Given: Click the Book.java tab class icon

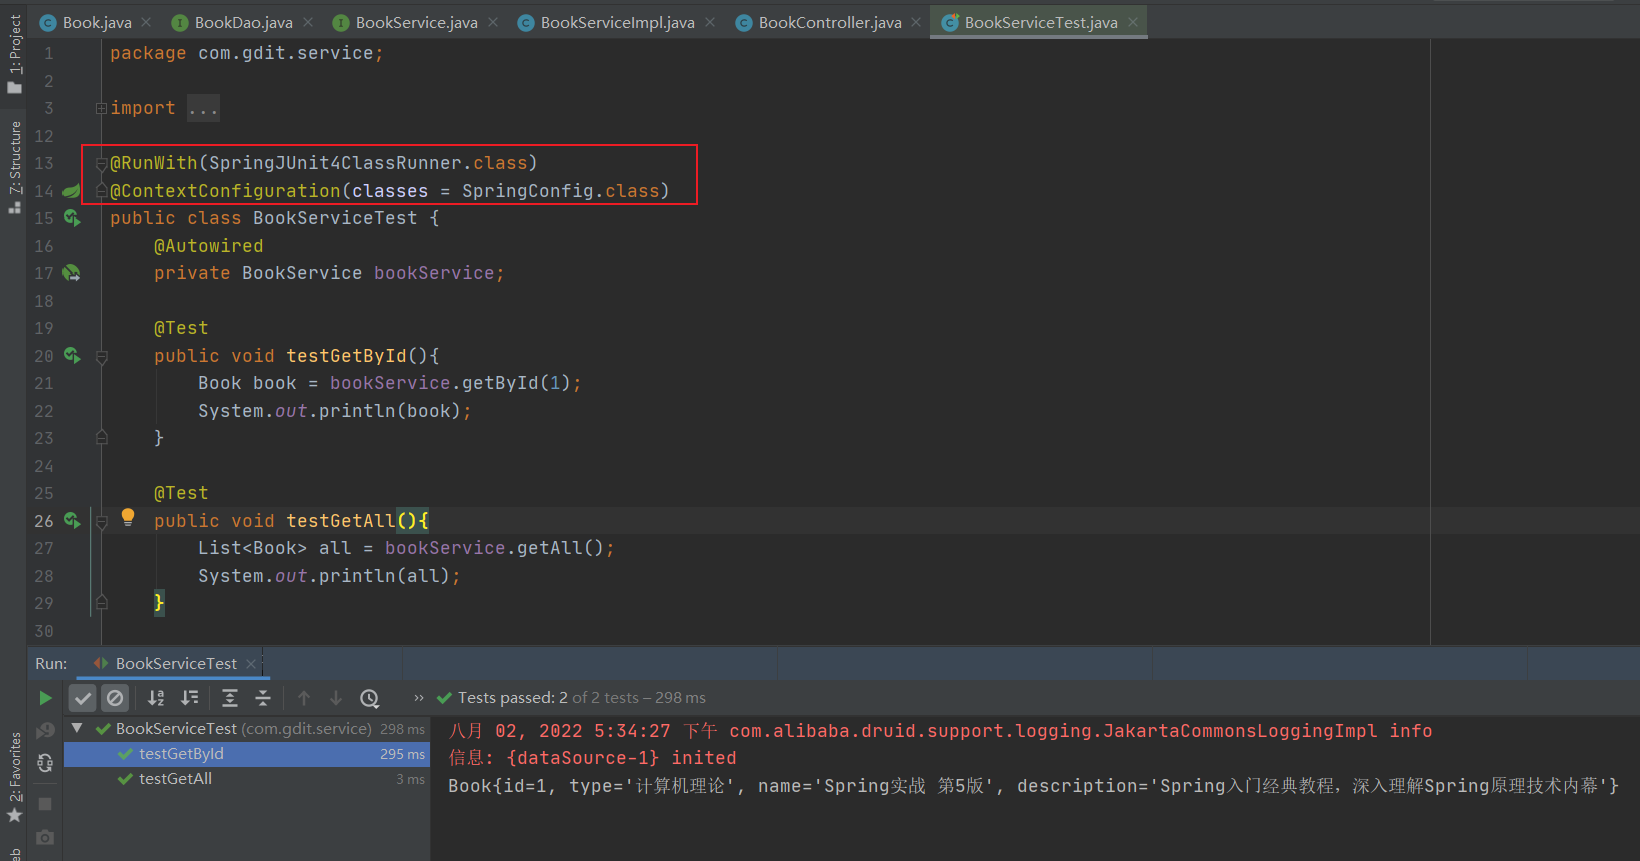Looking at the screenshot, I should (48, 22).
